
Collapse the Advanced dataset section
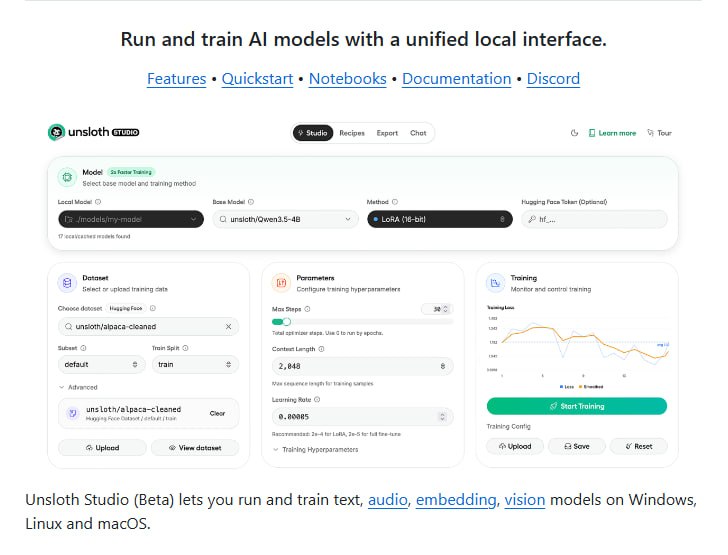click(x=78, y=387)
